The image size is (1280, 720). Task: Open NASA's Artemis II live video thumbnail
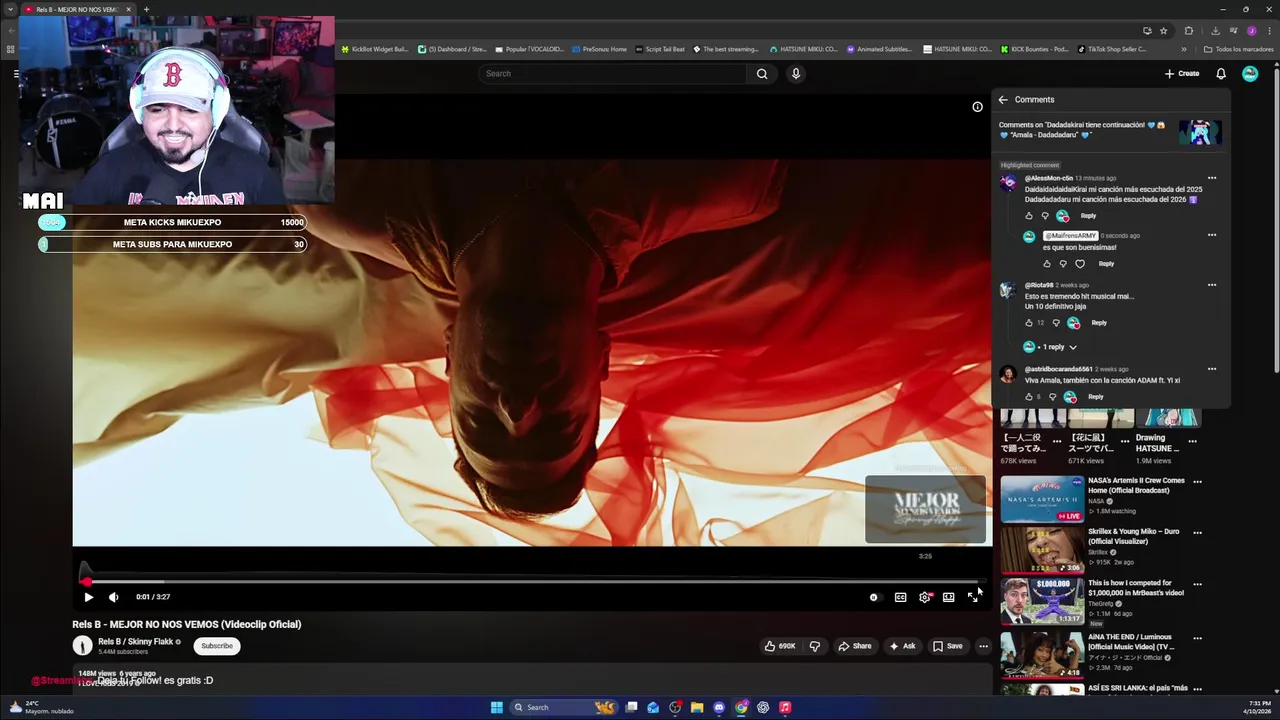click(x=1042, y=499)
